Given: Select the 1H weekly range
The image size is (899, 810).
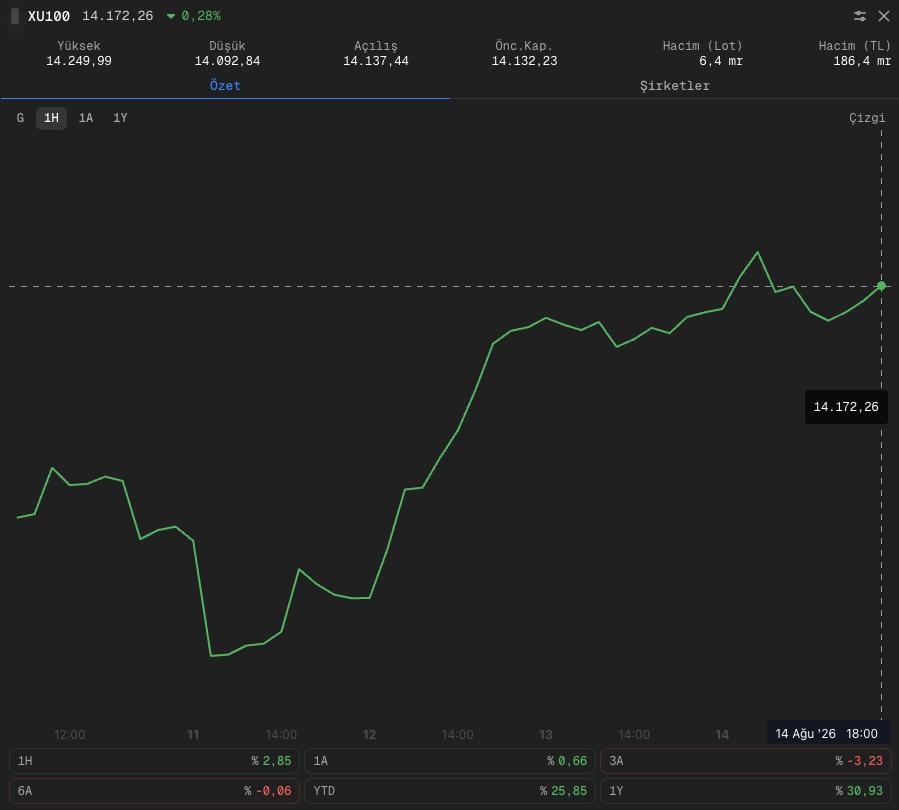Looking at the screenshot, I should click(52, 118).
